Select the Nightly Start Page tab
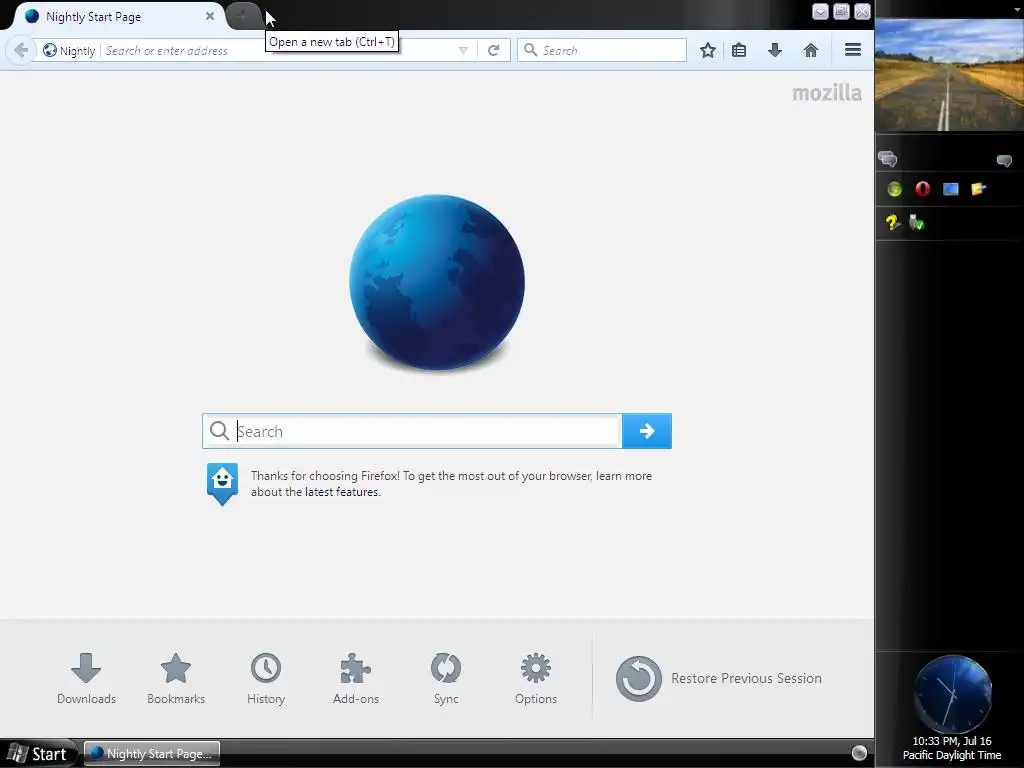The image size is (1024, 768). coord(116,16)
